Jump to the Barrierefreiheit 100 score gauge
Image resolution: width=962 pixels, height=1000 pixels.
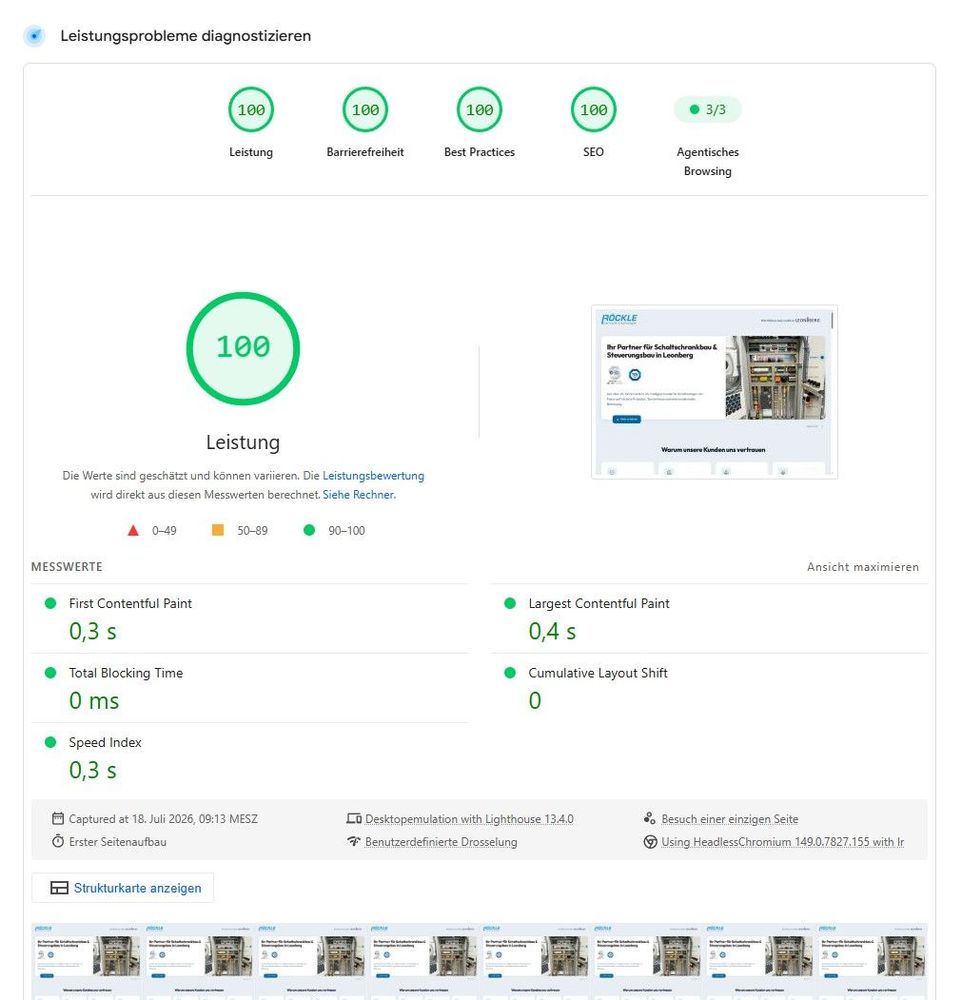click(x=365, y=110)
